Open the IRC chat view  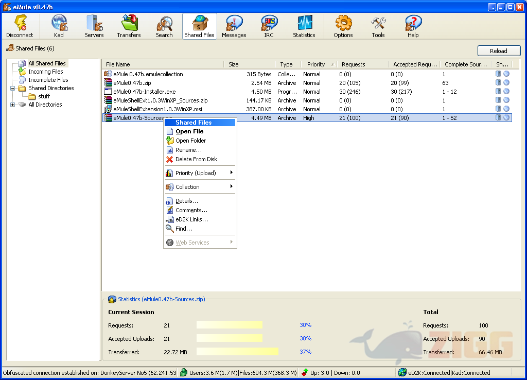[x=269, y=26]
